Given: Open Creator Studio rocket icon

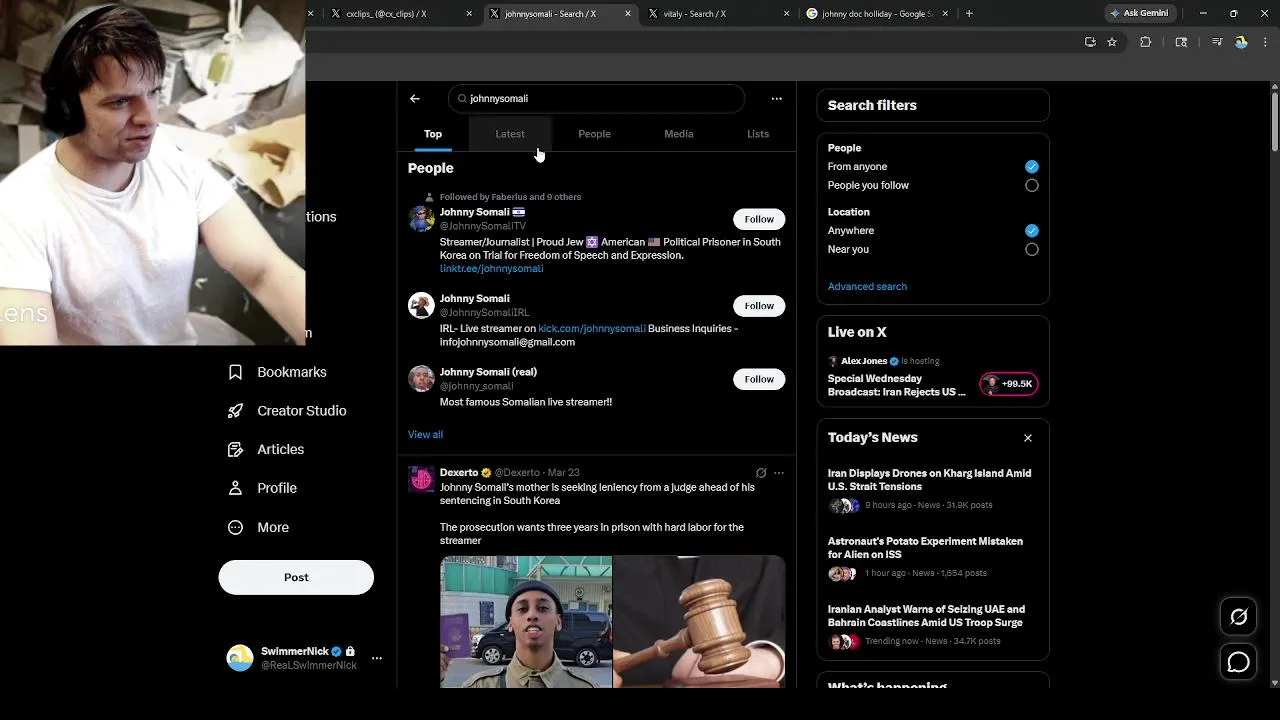Looking at the screenshot, I should click(235, 411).
